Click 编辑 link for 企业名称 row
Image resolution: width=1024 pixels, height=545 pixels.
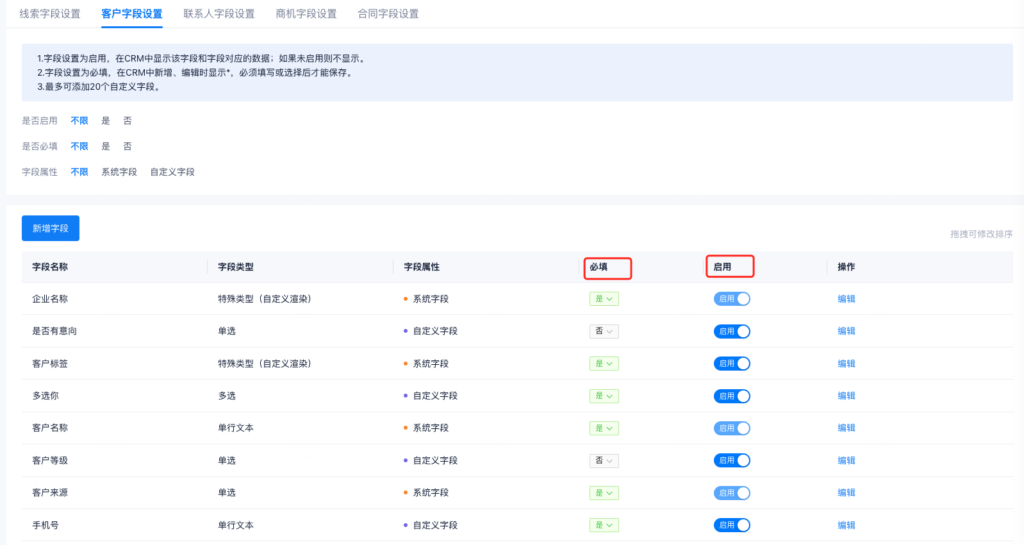tap(846, 299)
